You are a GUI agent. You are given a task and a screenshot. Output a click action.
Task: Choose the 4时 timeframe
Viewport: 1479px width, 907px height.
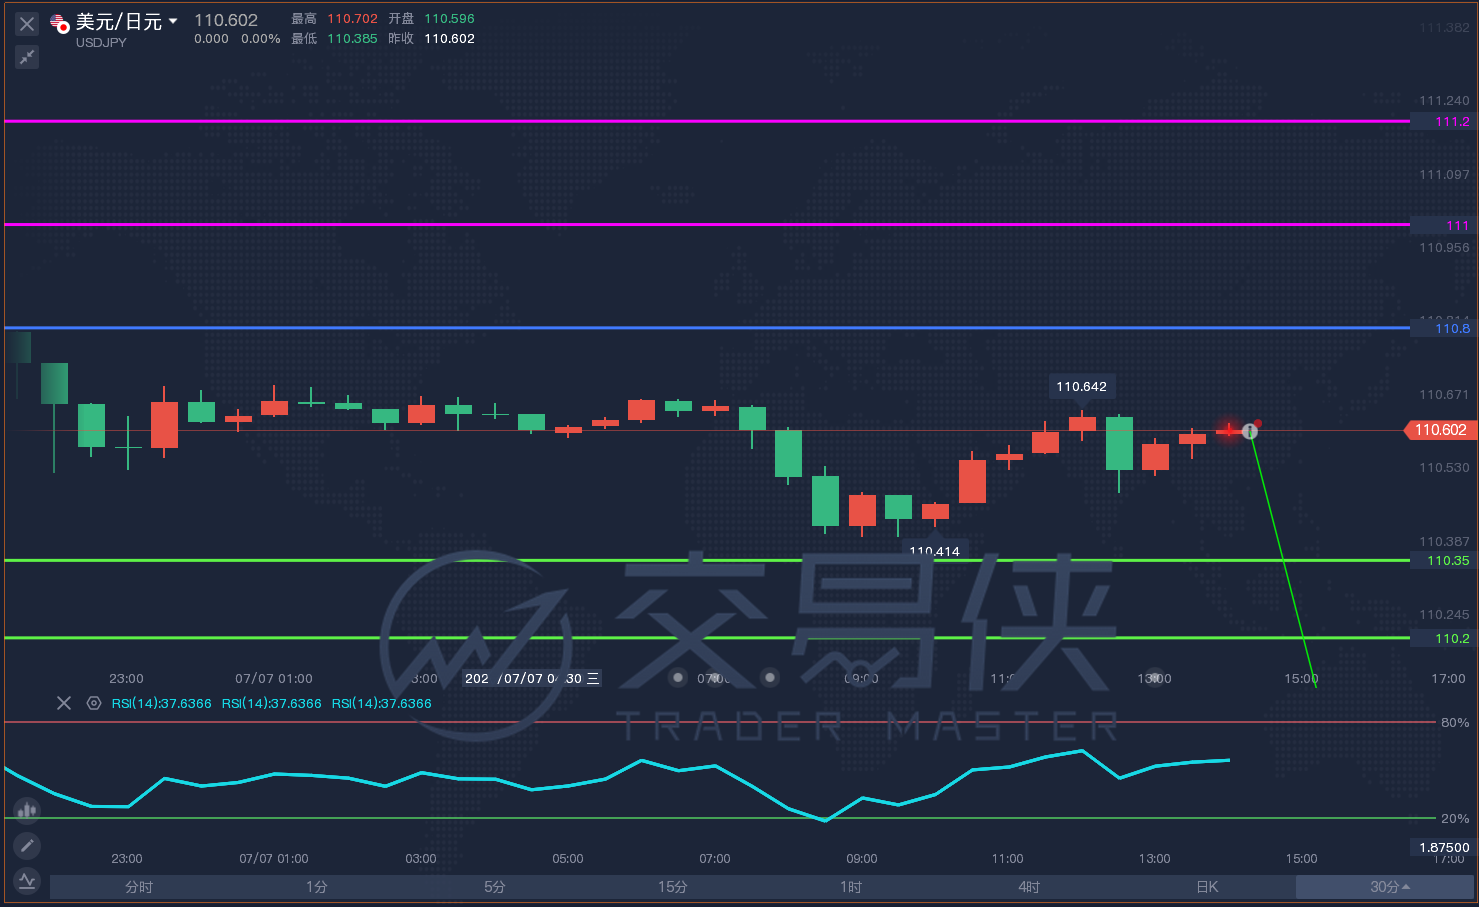click(x=1029, y=887)
